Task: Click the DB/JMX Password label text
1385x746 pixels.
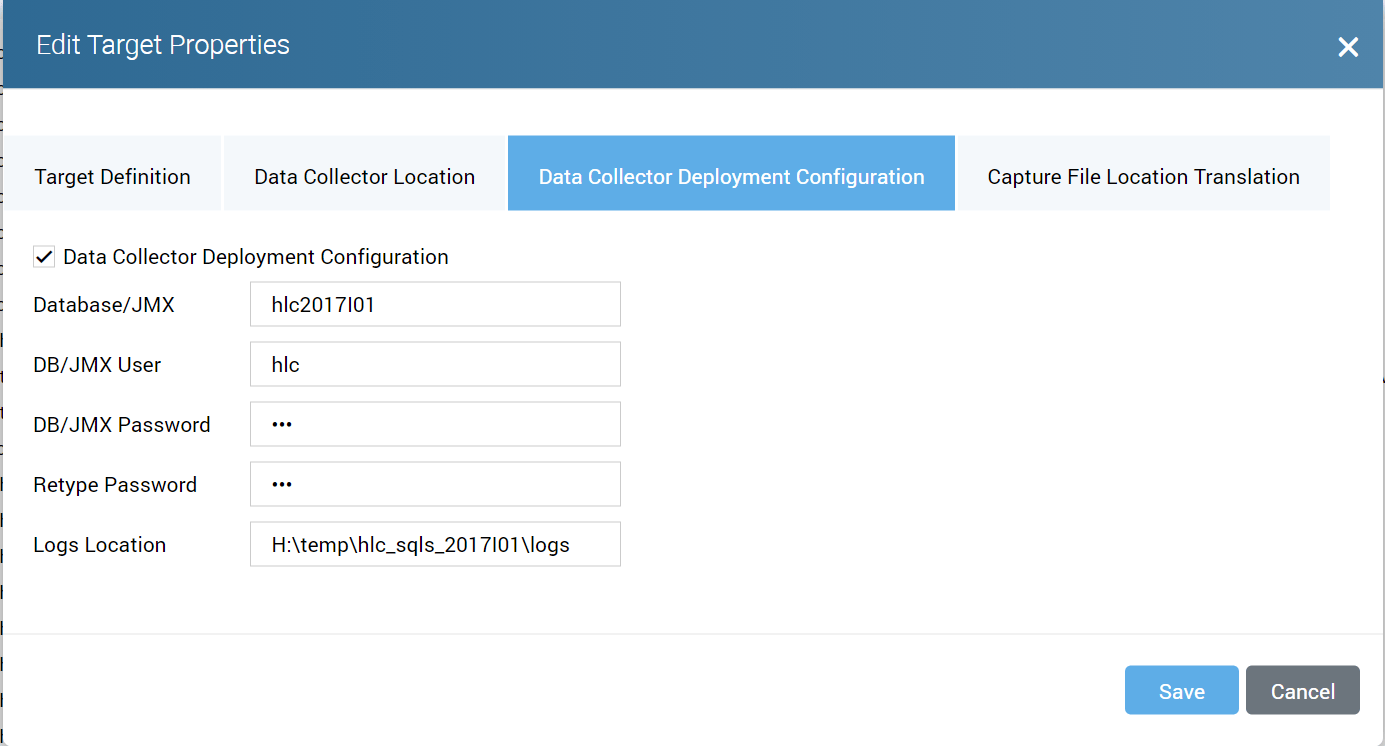Action: (122, 425)
